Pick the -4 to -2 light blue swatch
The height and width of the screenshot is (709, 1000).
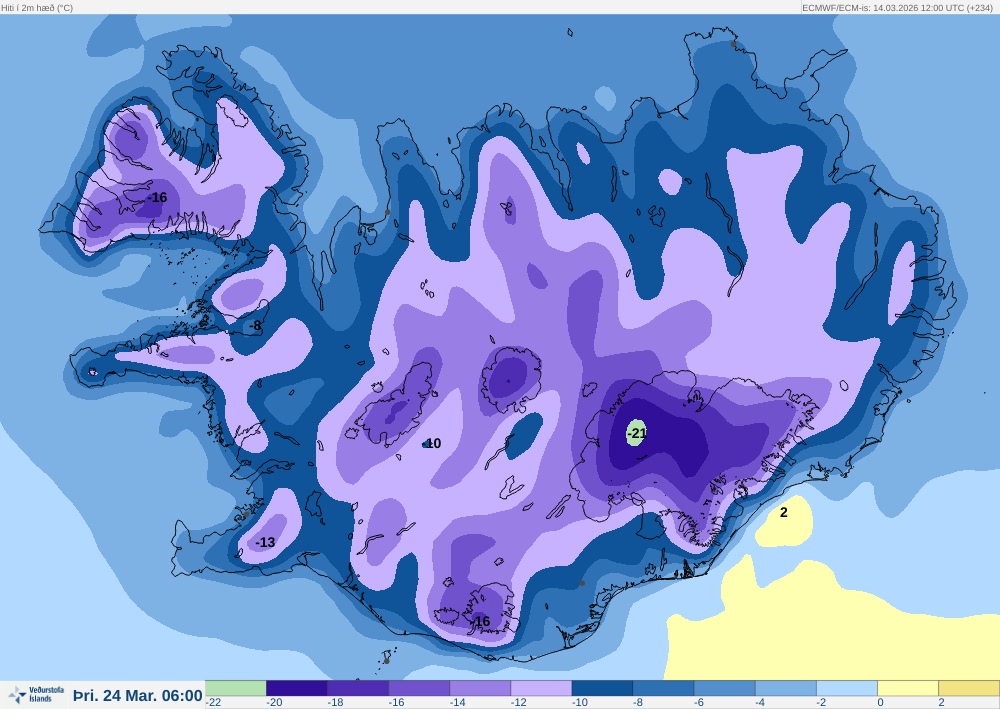[786, 688]
